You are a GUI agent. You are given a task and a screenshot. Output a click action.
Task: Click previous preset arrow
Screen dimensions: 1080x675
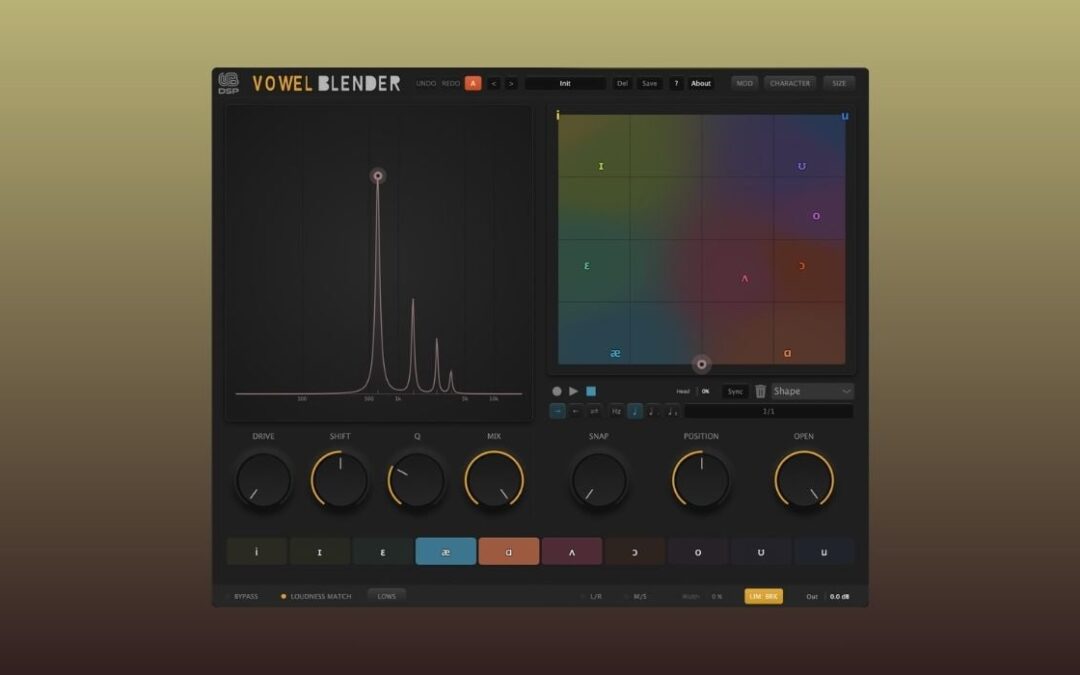coord(493,83)
